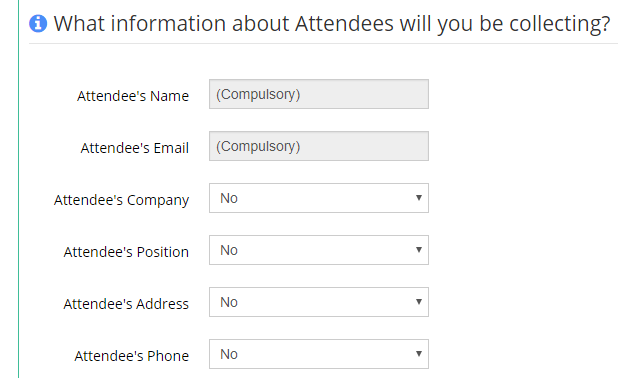Click the Attendee's Position label
This screenshot has height=378, width=618.
(x=126, y=252)
